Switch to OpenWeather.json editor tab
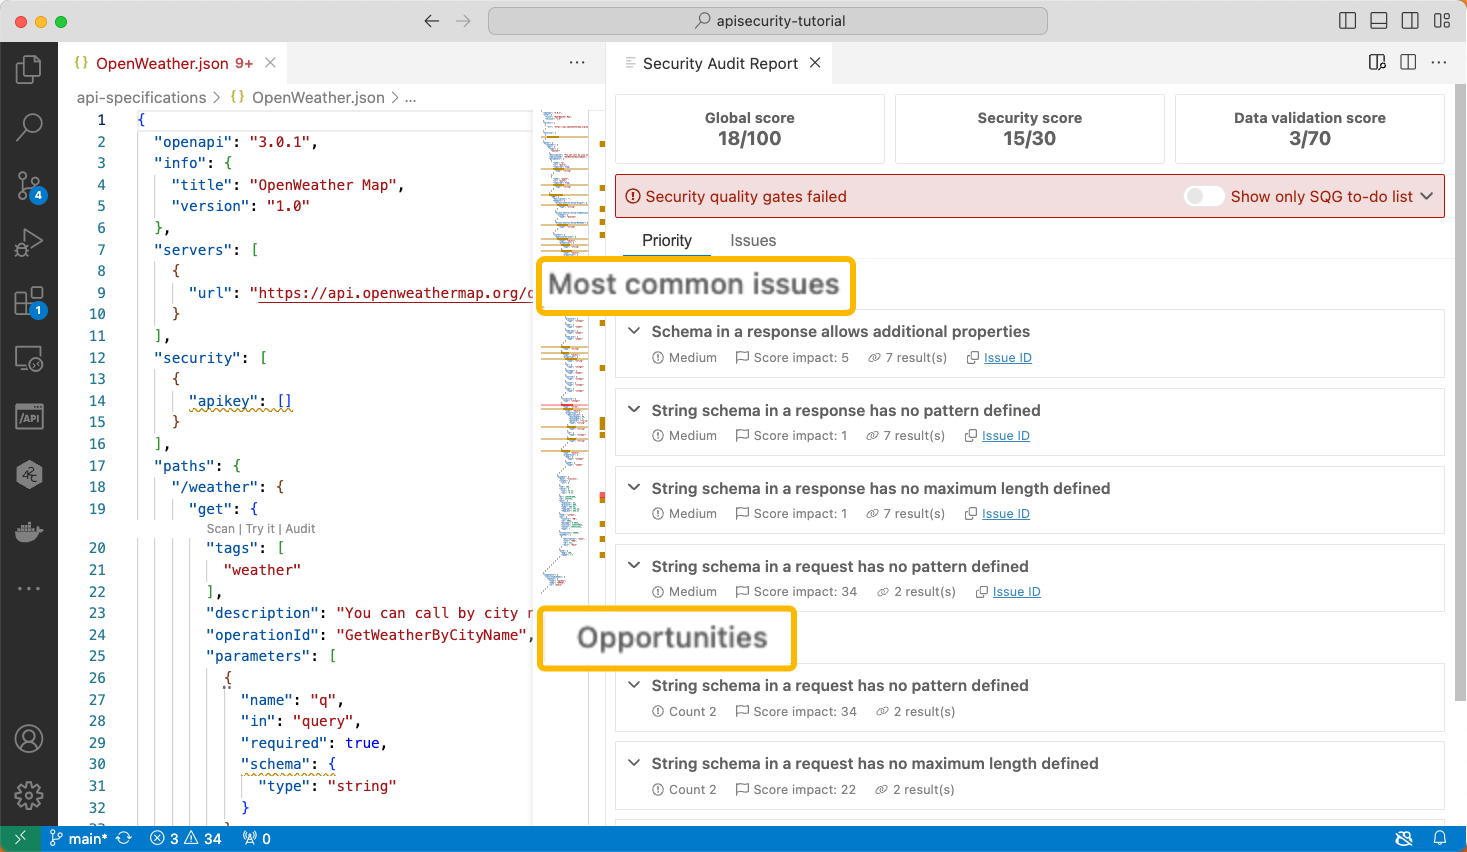The height and width of the screenshot is (852, 1467). [163, 63]
